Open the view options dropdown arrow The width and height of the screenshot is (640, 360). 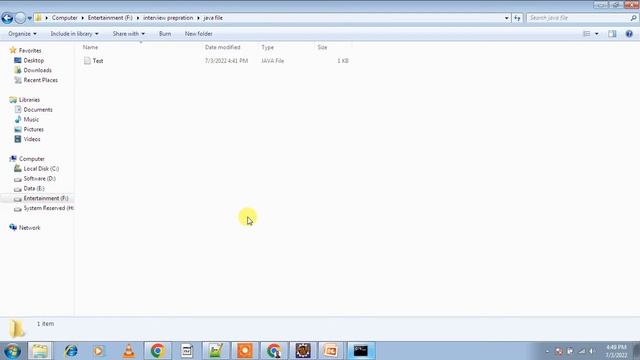pyautogui.click(x=597, y=34)
